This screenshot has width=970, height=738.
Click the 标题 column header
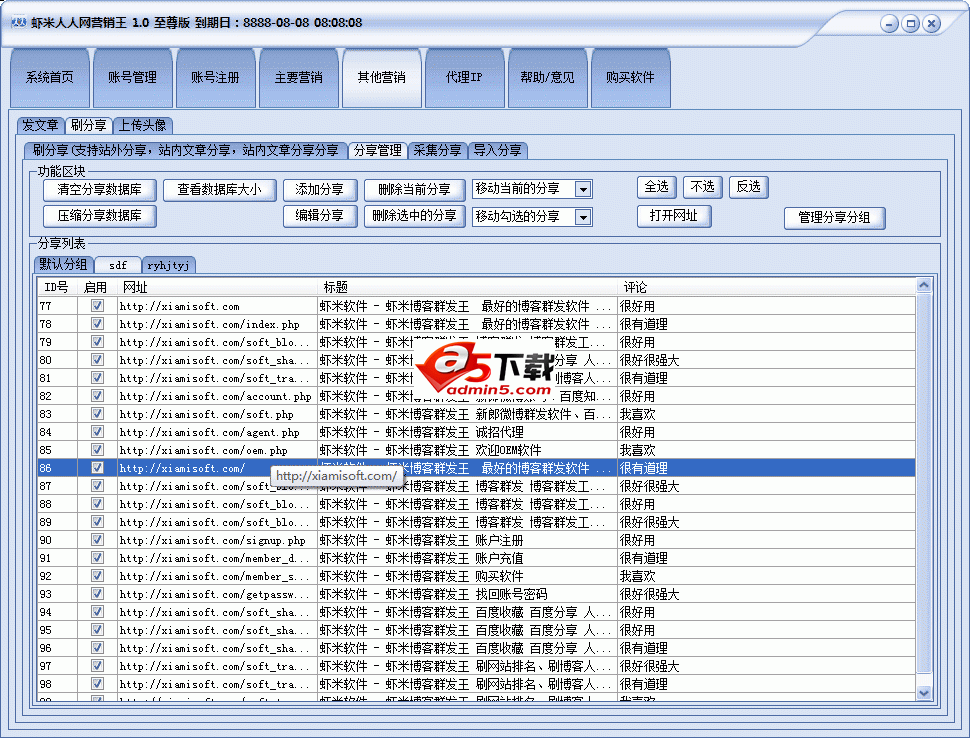pos(467,287)
